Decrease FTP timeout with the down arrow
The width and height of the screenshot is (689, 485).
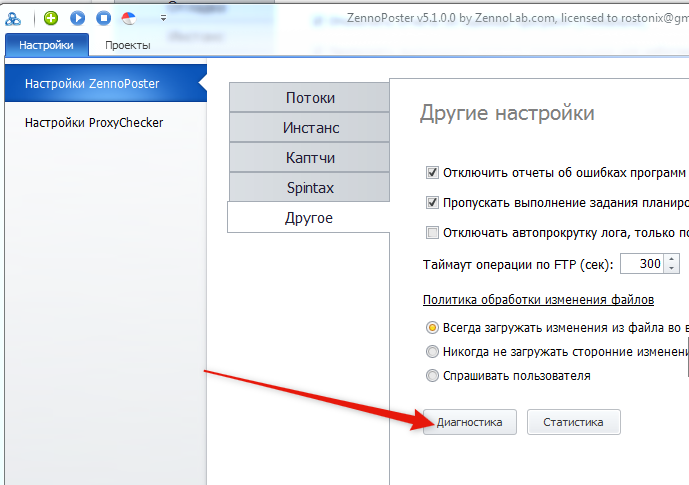tap(671, 268)
